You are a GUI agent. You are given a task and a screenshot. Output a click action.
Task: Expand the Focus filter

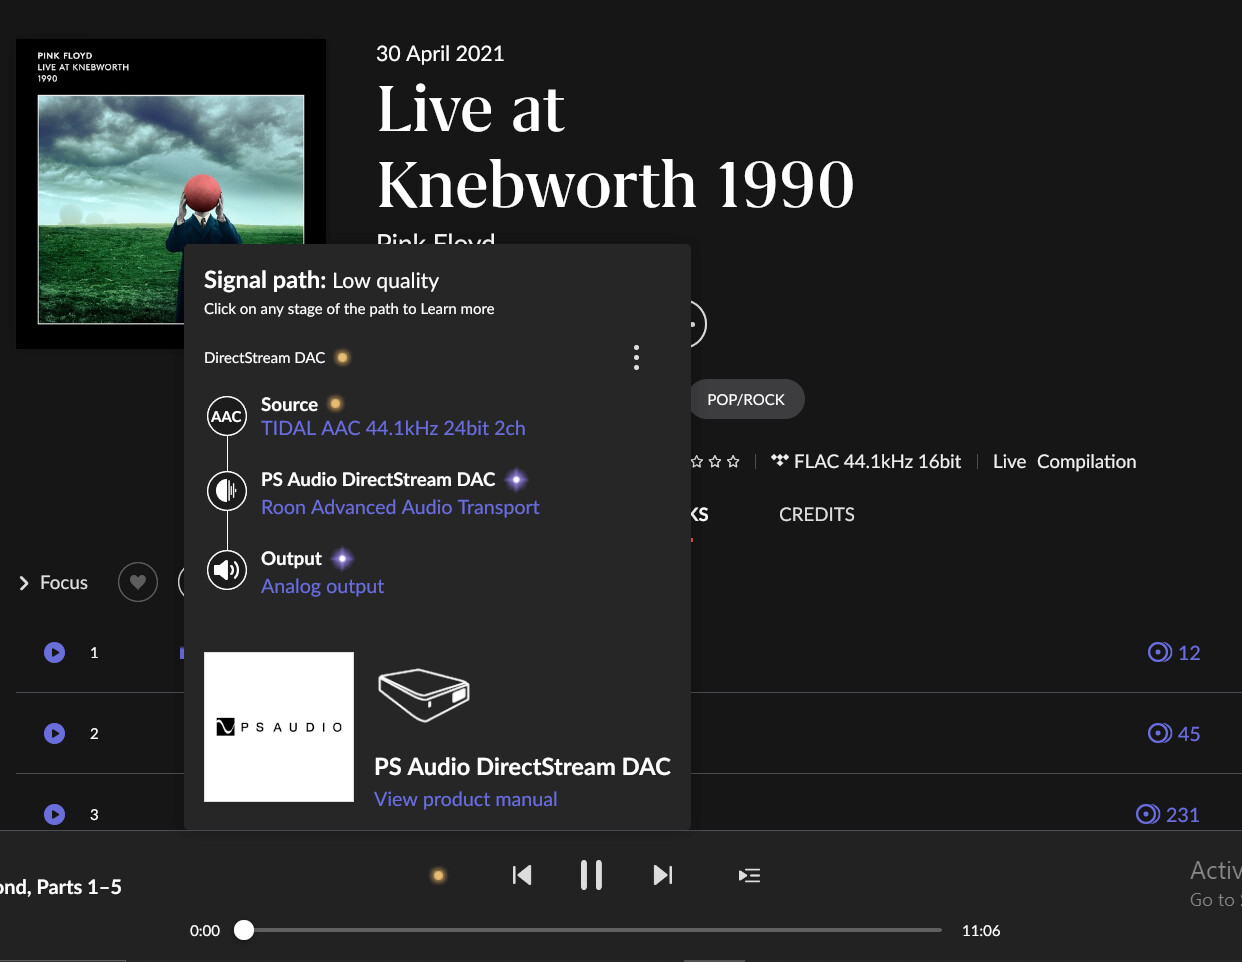(x=54, y=582)
